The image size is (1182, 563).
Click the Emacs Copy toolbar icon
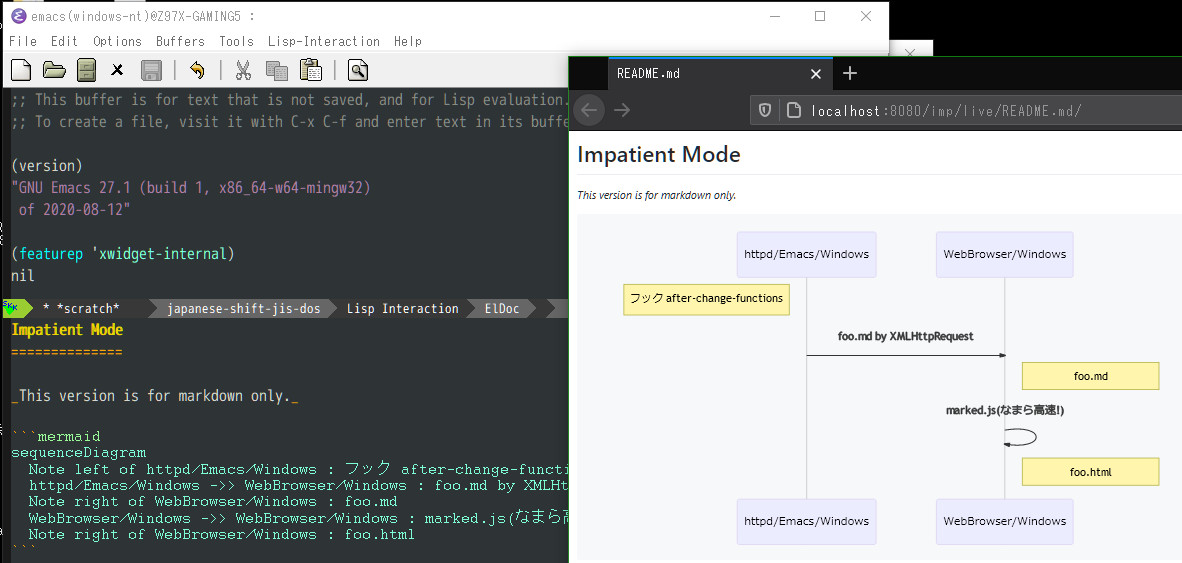tap(277, 71)
